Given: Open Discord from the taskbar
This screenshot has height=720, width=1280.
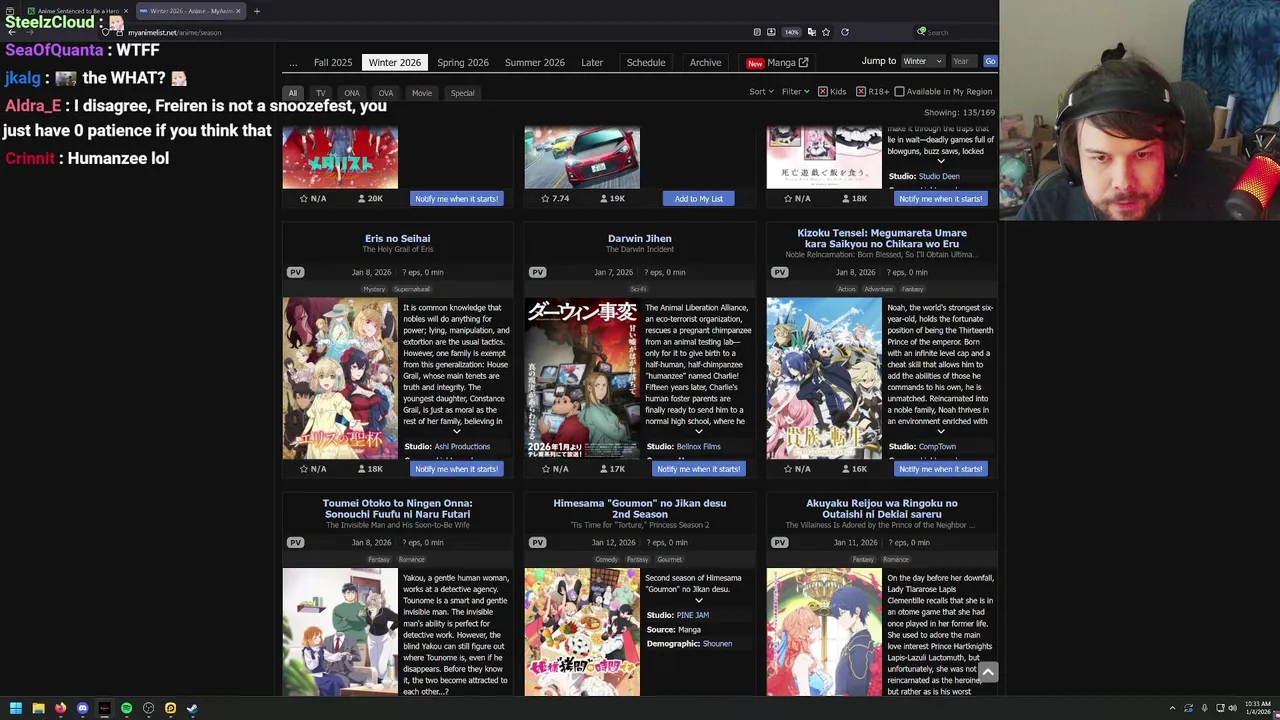Looking at the screenshot, I should coord(82,708).
